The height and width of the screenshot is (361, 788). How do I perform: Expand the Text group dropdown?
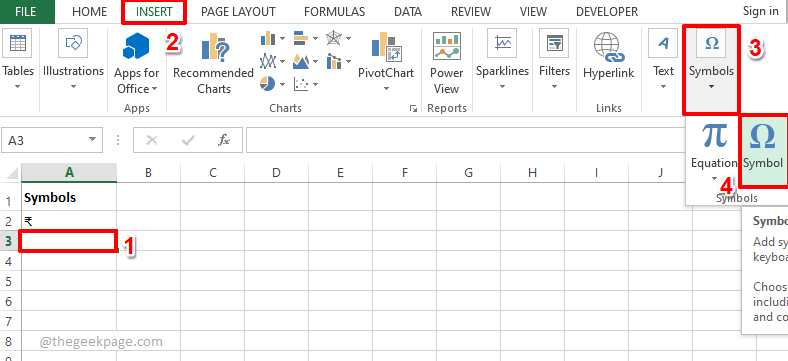[x=663, y=60]
